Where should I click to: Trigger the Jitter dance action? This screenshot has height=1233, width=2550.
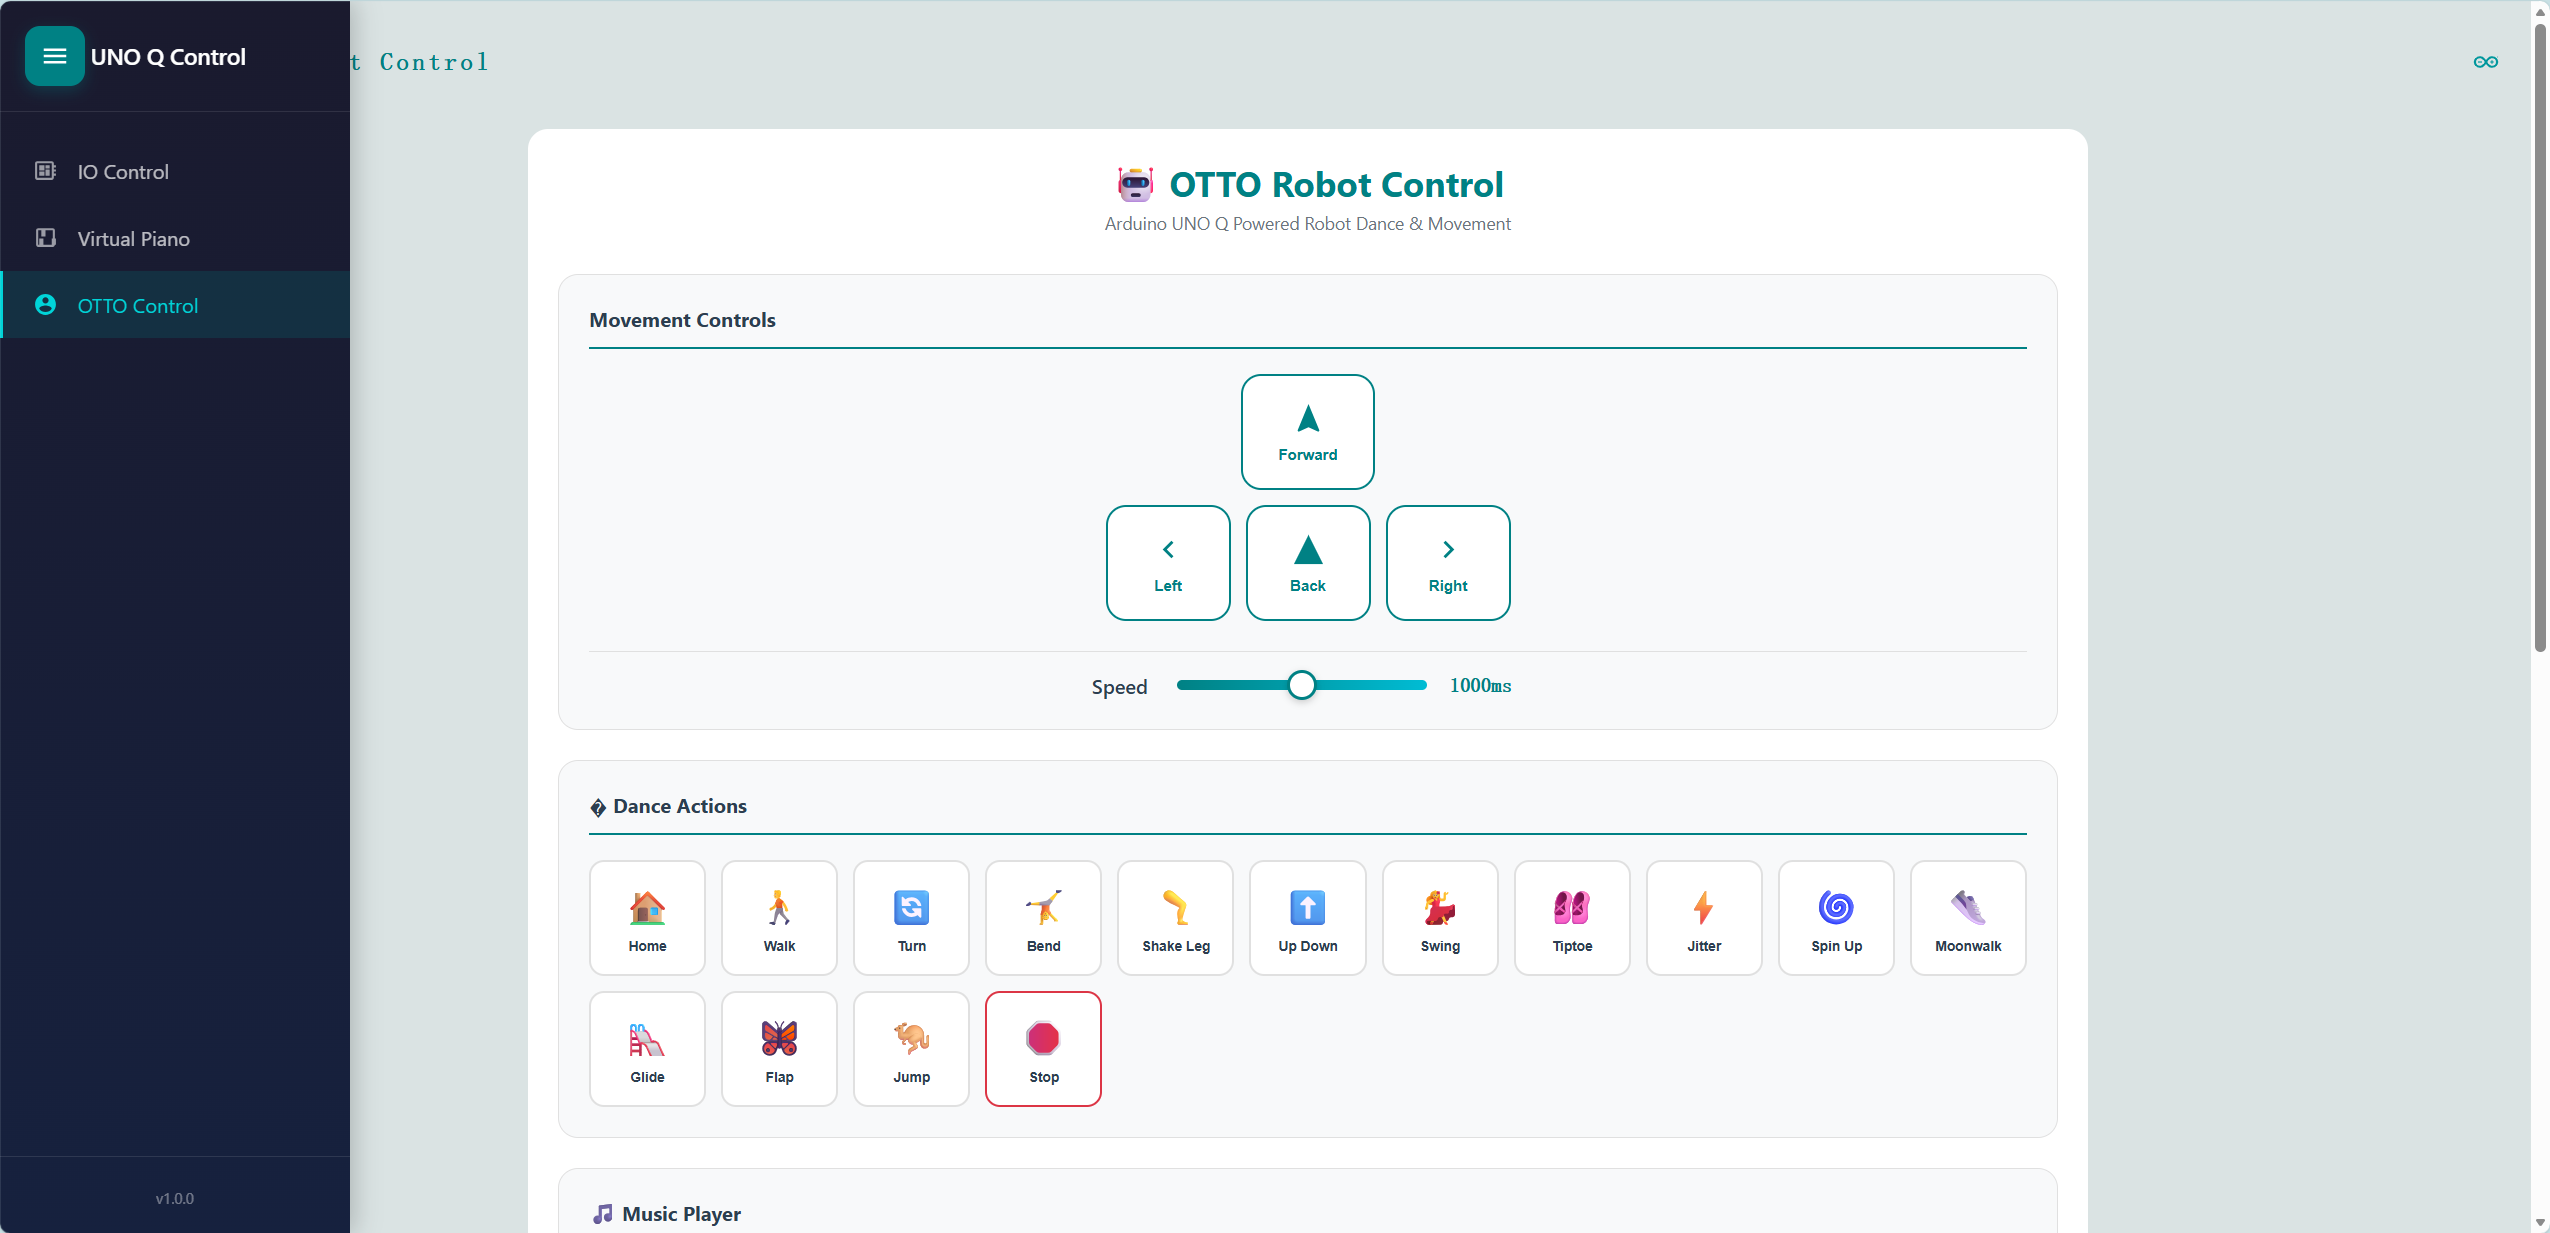click(1704, 918)
